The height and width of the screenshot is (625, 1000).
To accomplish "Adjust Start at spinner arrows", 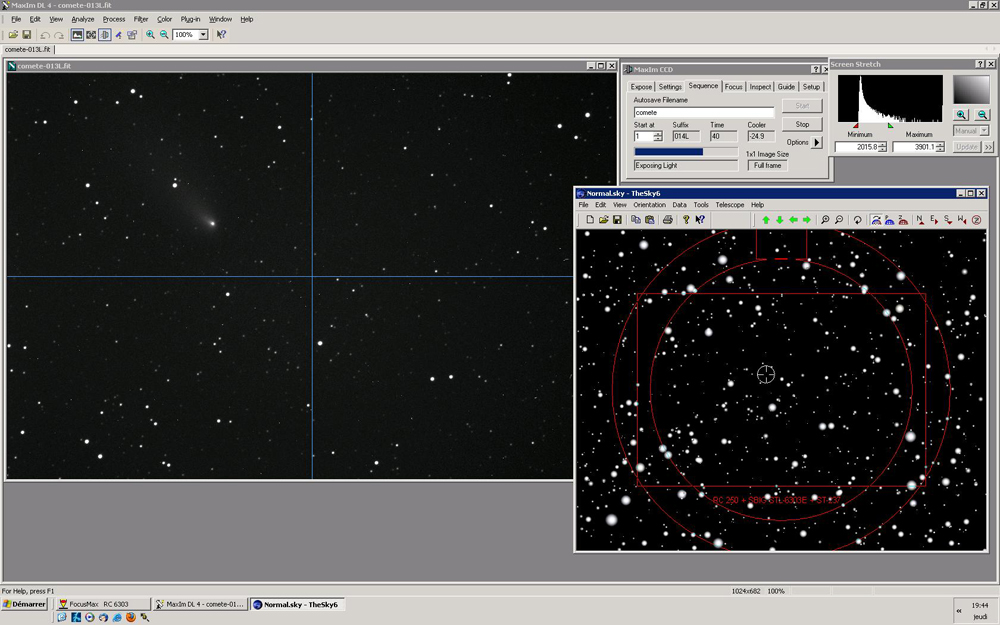I will tap(658, 136).
